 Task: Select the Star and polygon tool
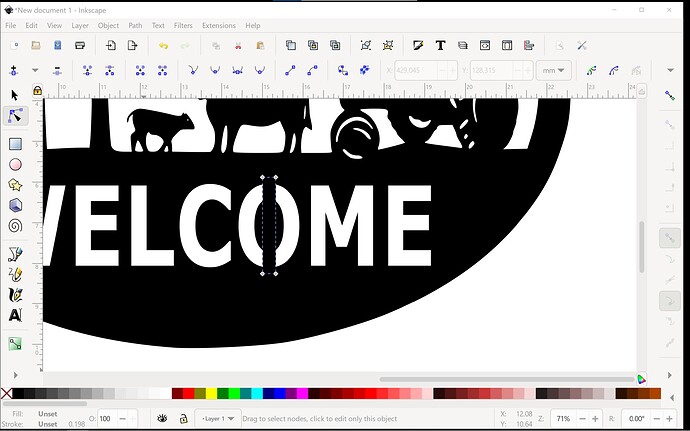click(x=15, y=185)
